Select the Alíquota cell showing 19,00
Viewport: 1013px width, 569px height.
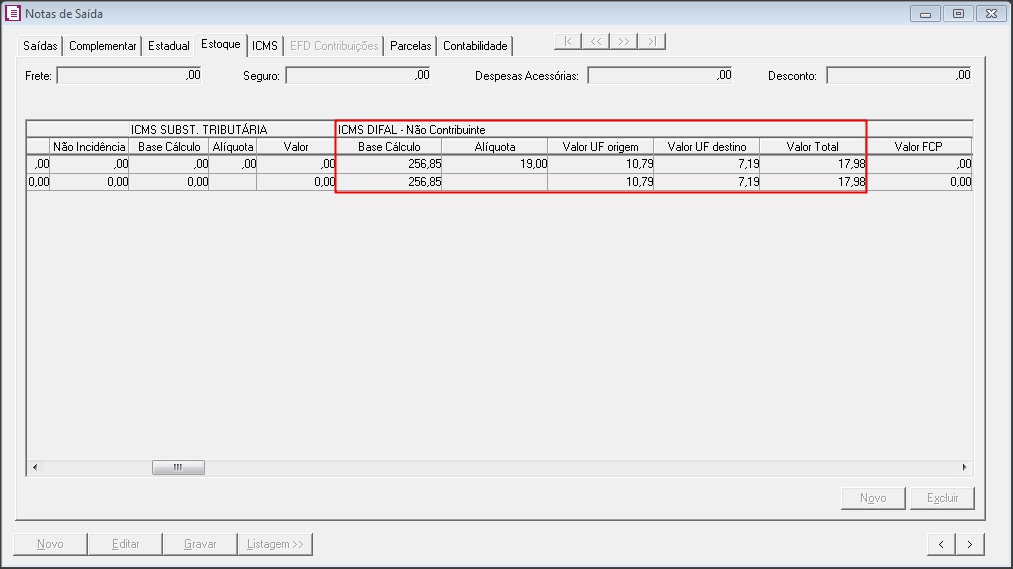(494, 164)
